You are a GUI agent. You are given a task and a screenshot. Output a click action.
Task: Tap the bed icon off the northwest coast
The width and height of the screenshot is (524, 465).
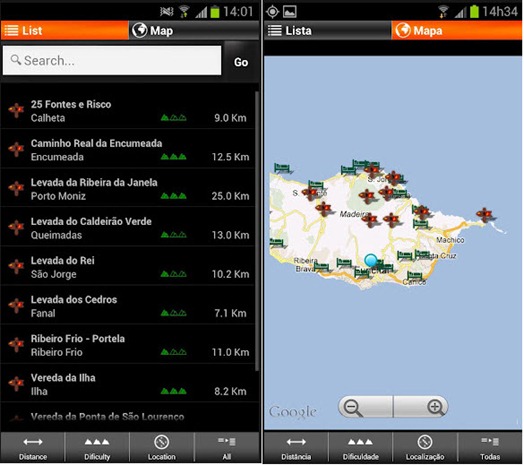[282, 167]
